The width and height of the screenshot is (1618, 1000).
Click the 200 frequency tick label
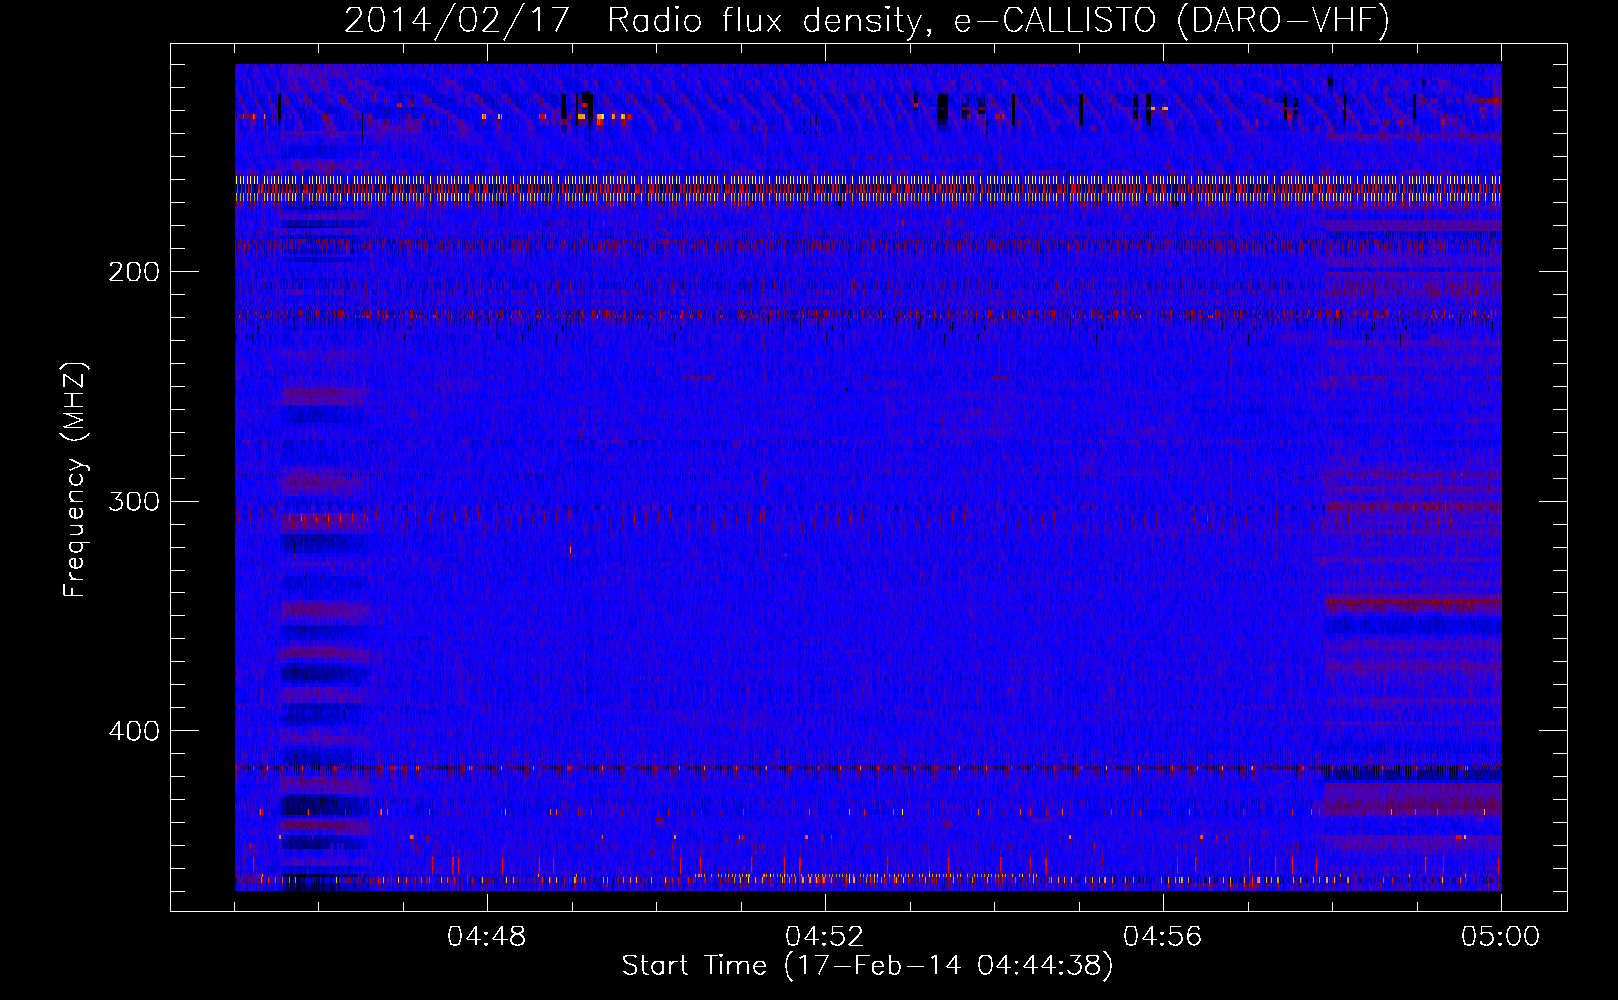point(134,272)
